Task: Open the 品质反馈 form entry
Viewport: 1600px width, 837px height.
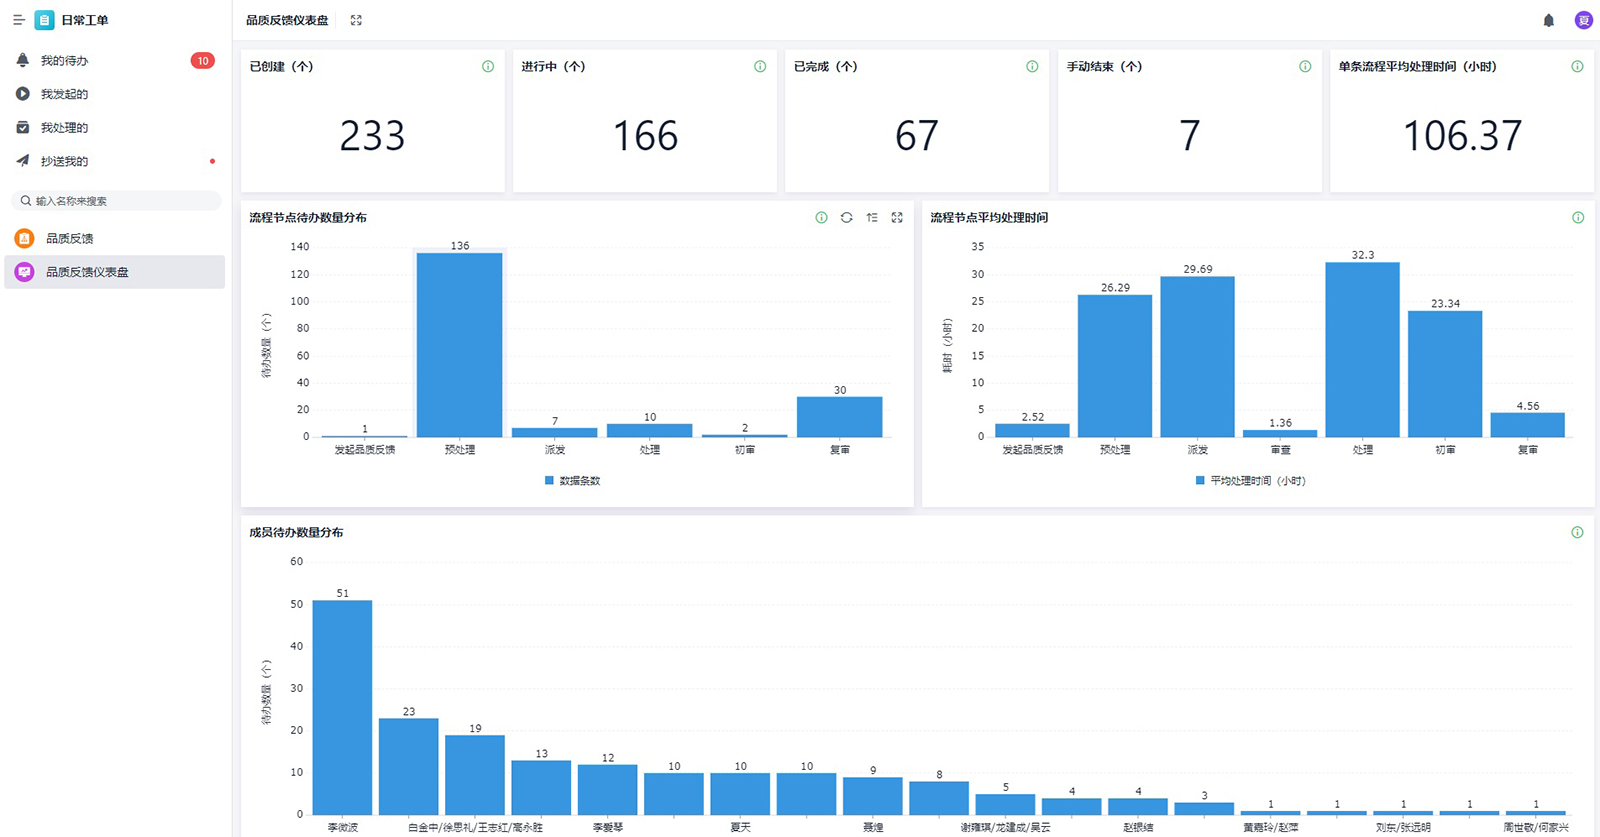Action: pos(69,238)
